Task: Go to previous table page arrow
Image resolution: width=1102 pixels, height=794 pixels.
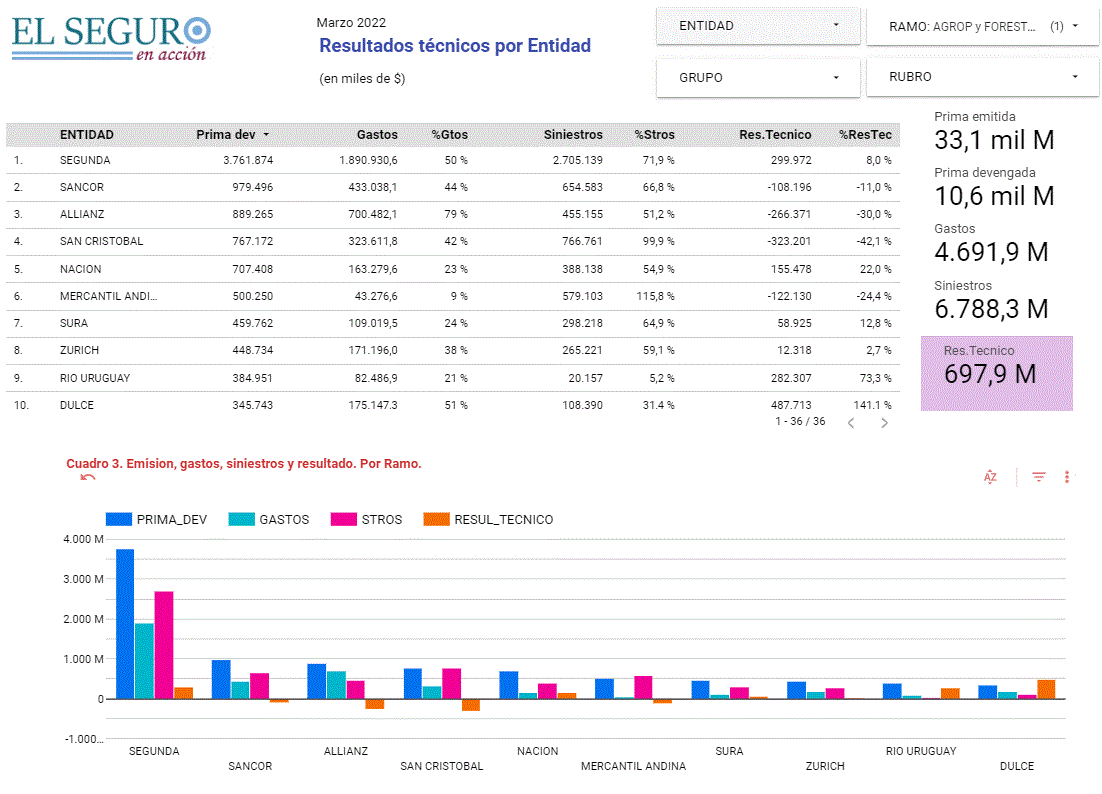Action: point(851,423)
